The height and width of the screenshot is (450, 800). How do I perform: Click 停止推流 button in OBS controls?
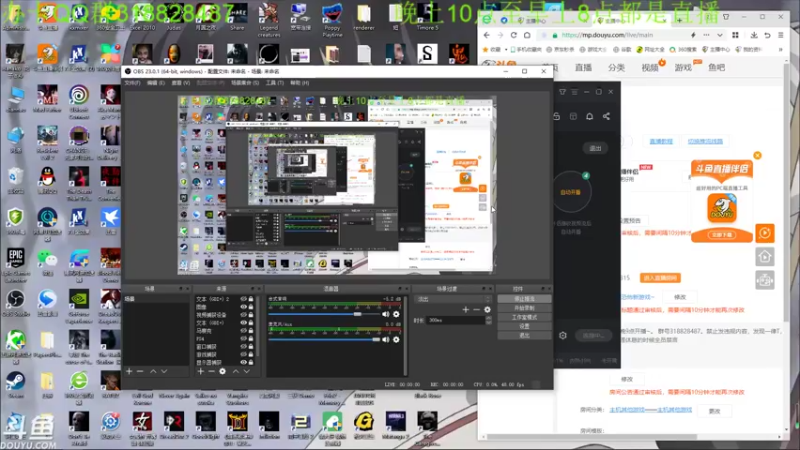click(x=524, y=299)
